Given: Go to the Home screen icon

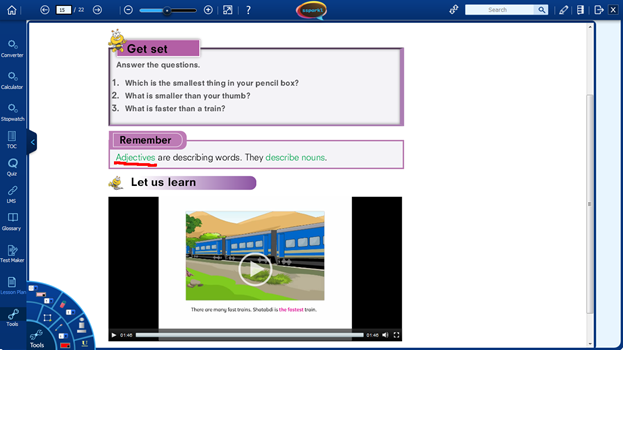Looking at the screenshot, I should tap(12, 10).
